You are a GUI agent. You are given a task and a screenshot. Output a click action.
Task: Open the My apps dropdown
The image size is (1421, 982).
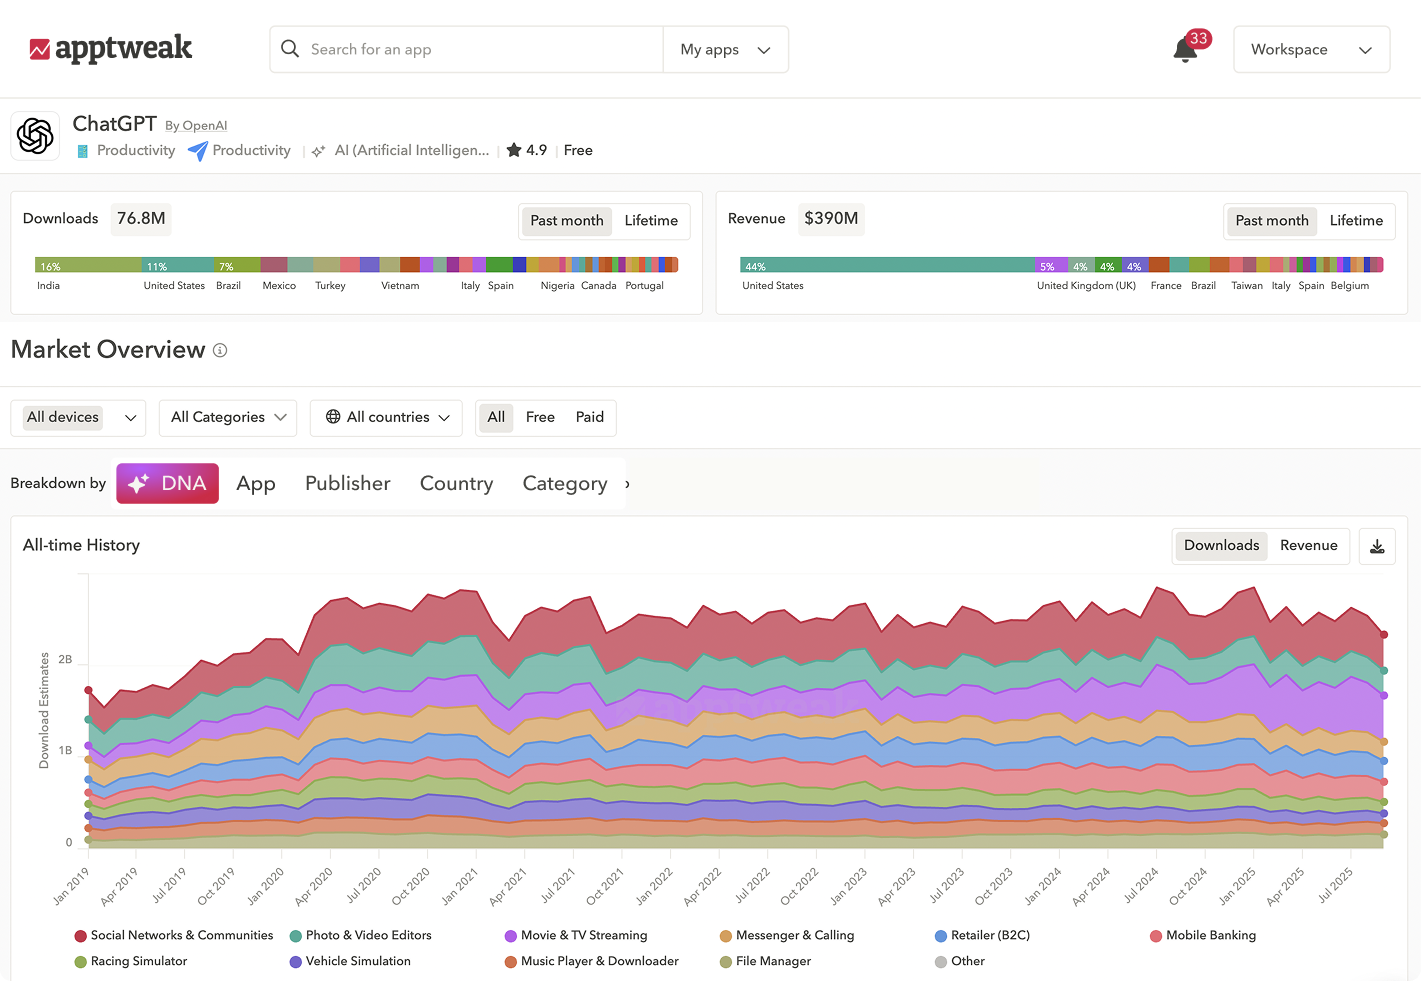coord(725,50)
